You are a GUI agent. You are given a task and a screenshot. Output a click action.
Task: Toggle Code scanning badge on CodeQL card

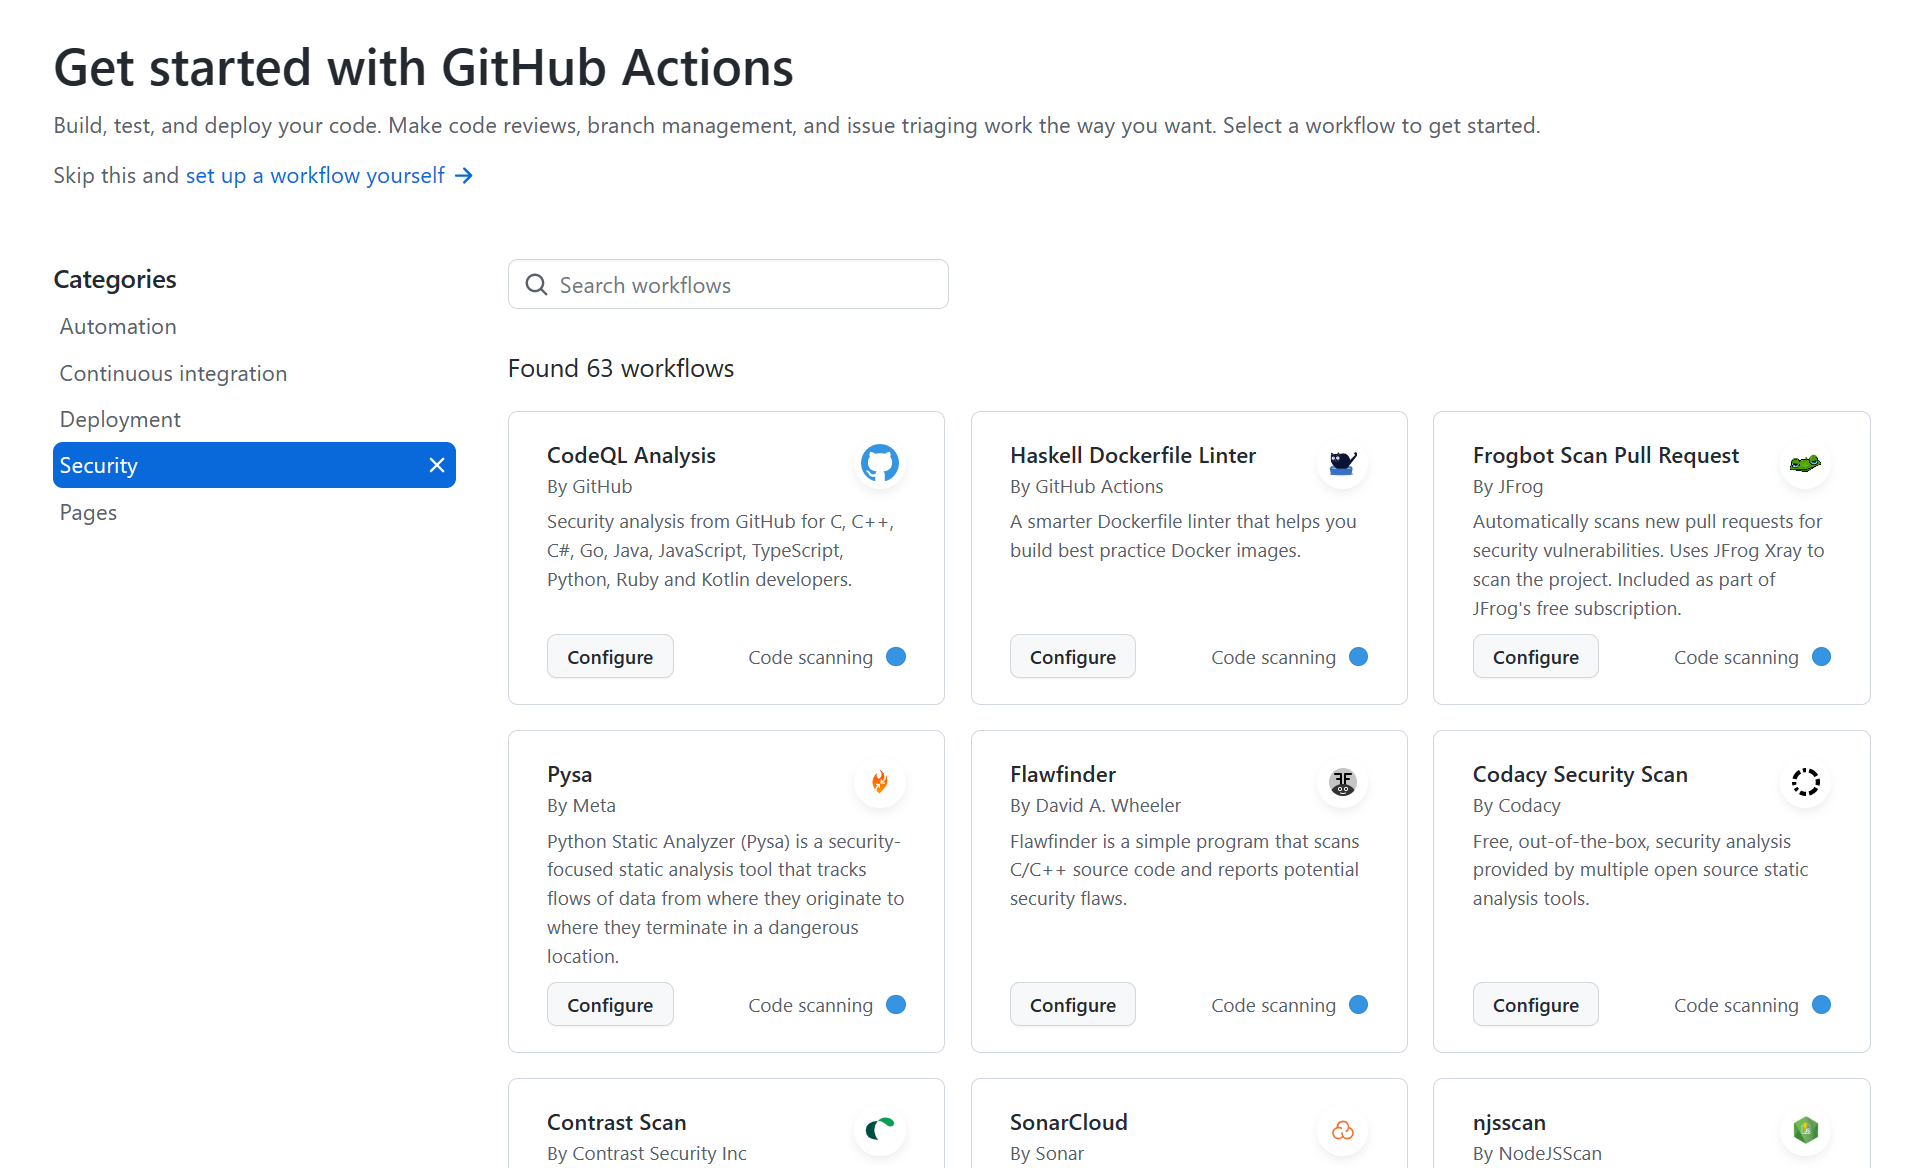[895, 657]
